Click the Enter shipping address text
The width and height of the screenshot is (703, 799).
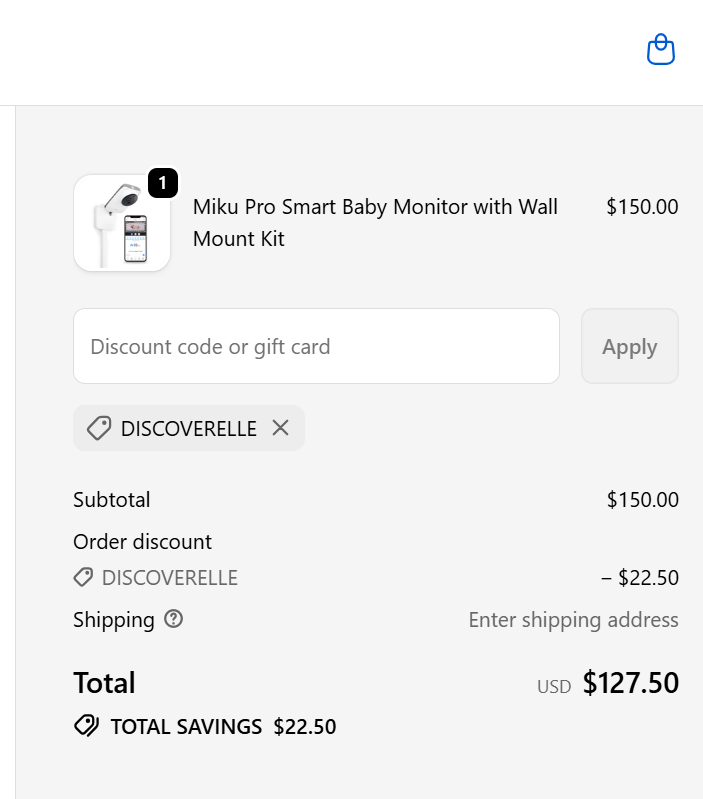tap(573, 620)
